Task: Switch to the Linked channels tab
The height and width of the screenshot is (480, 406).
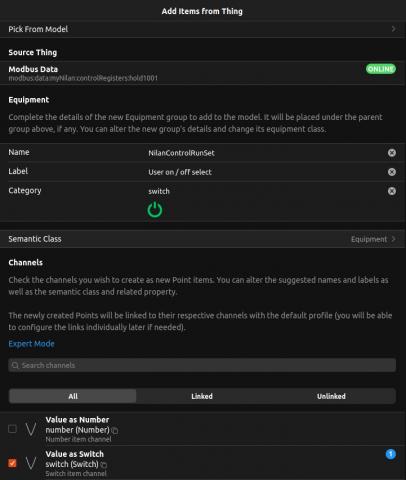Action: pyautogui.click(x=202, y=396)
